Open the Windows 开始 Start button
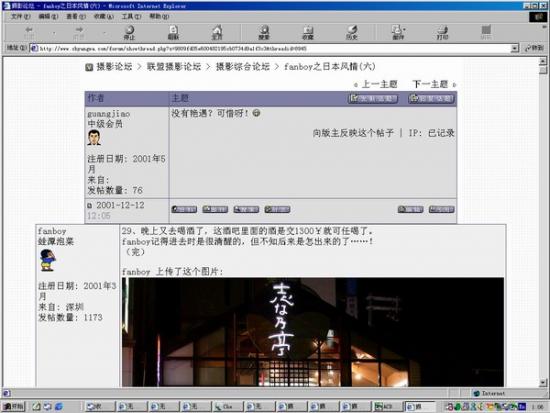 [x=14, y=406]
